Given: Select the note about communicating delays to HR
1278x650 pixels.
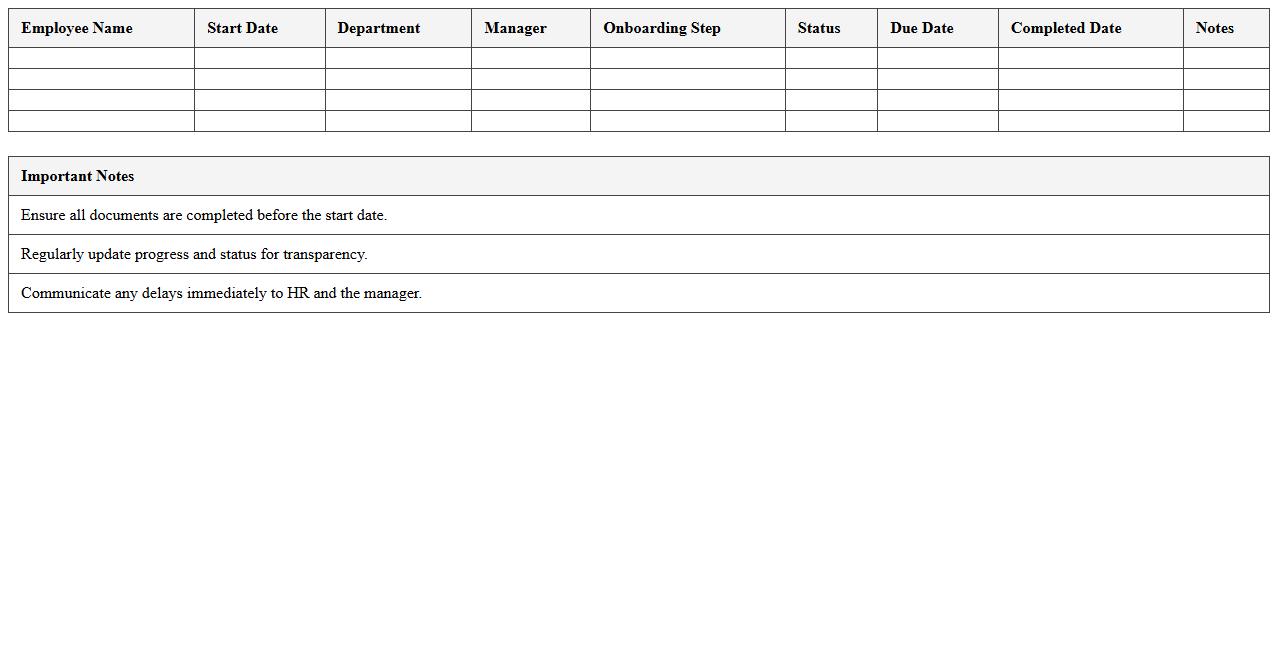Looking at the screenshot, I should (221, 293).
